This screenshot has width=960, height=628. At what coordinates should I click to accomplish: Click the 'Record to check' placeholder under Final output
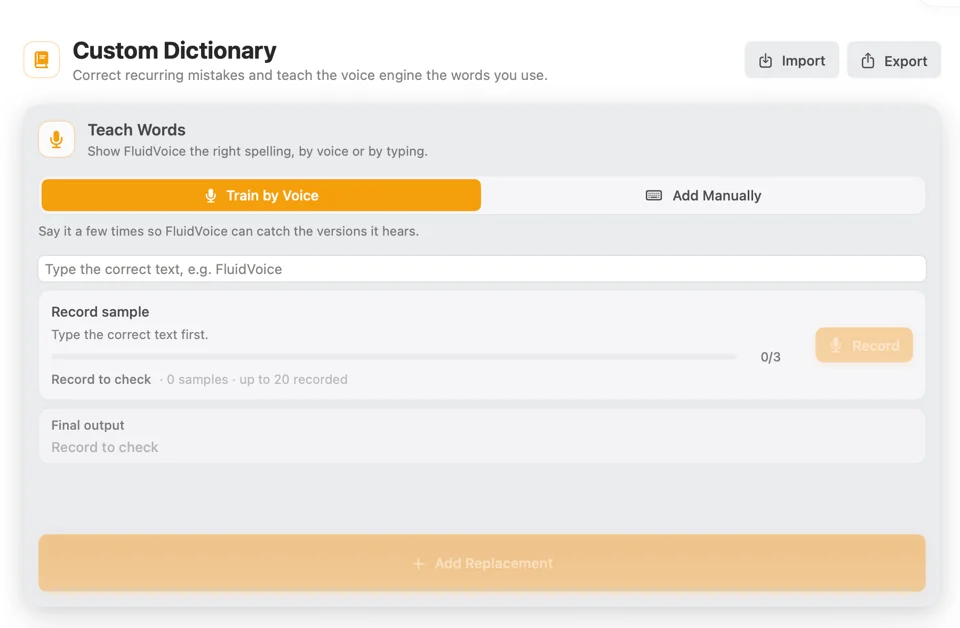pos(105,447)
